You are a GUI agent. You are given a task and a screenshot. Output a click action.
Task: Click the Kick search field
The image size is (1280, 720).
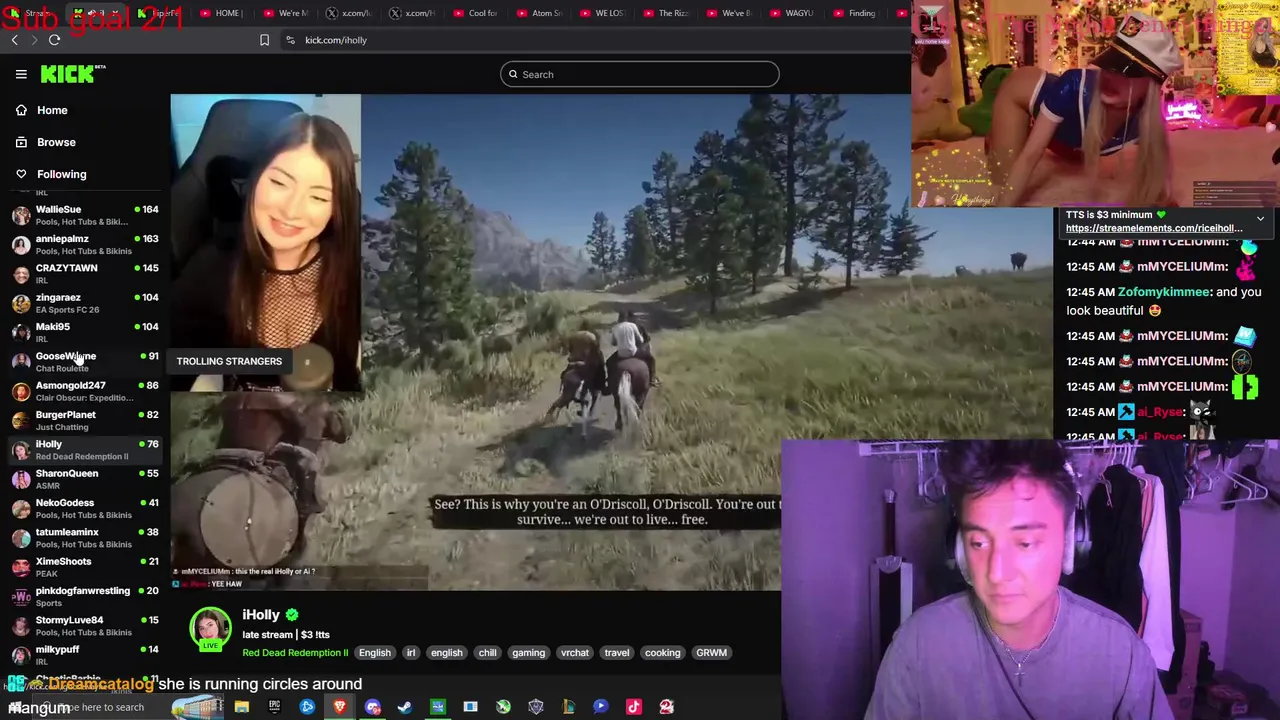[640, 74]
